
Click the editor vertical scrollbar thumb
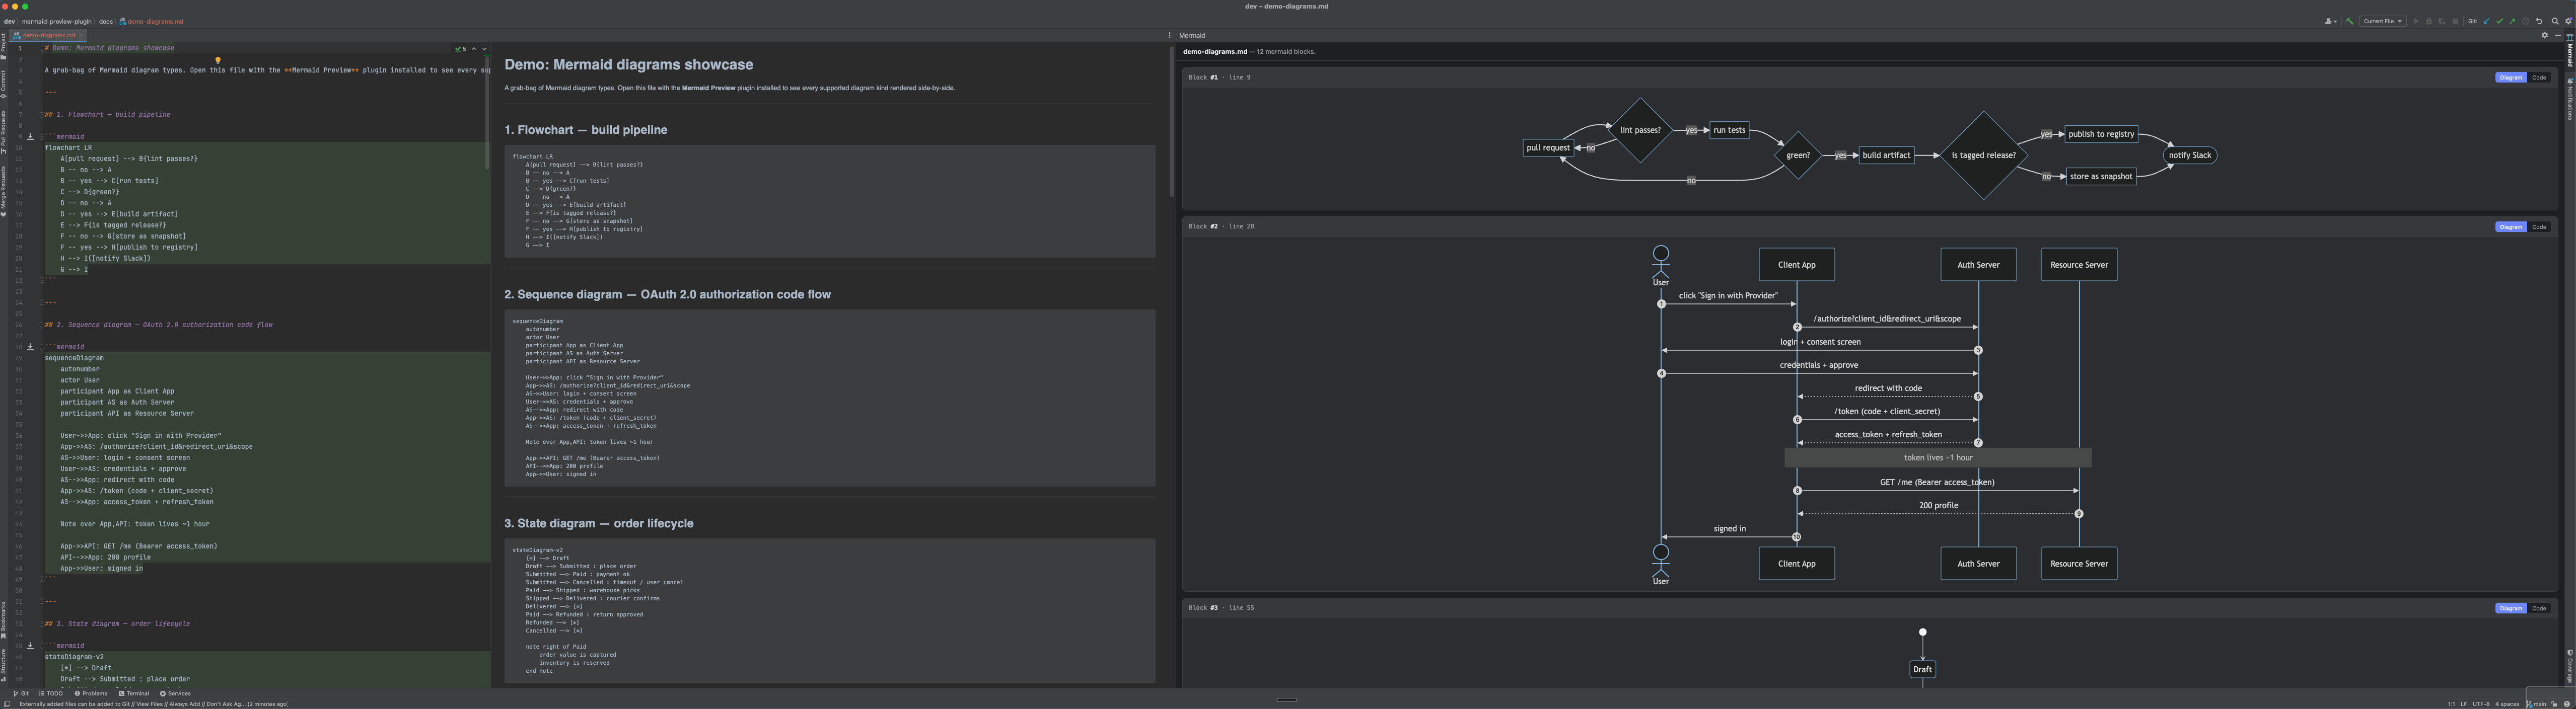[x=487, y=112]
